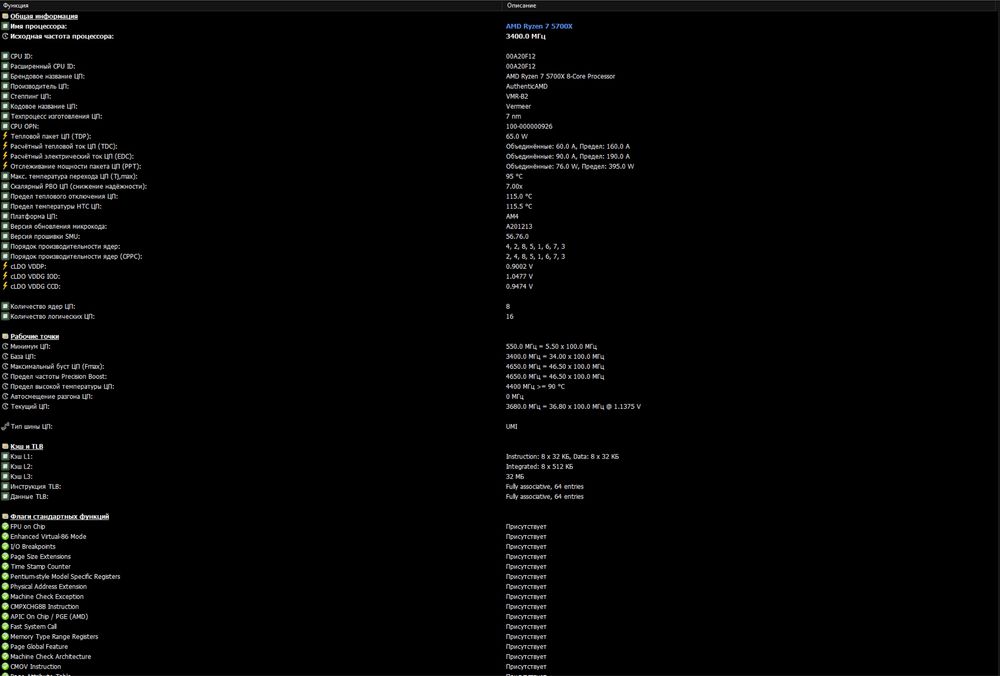Select the Версия прошивки SMU row label
Viewport: 1000px width, 676px height.
point(45,237)
